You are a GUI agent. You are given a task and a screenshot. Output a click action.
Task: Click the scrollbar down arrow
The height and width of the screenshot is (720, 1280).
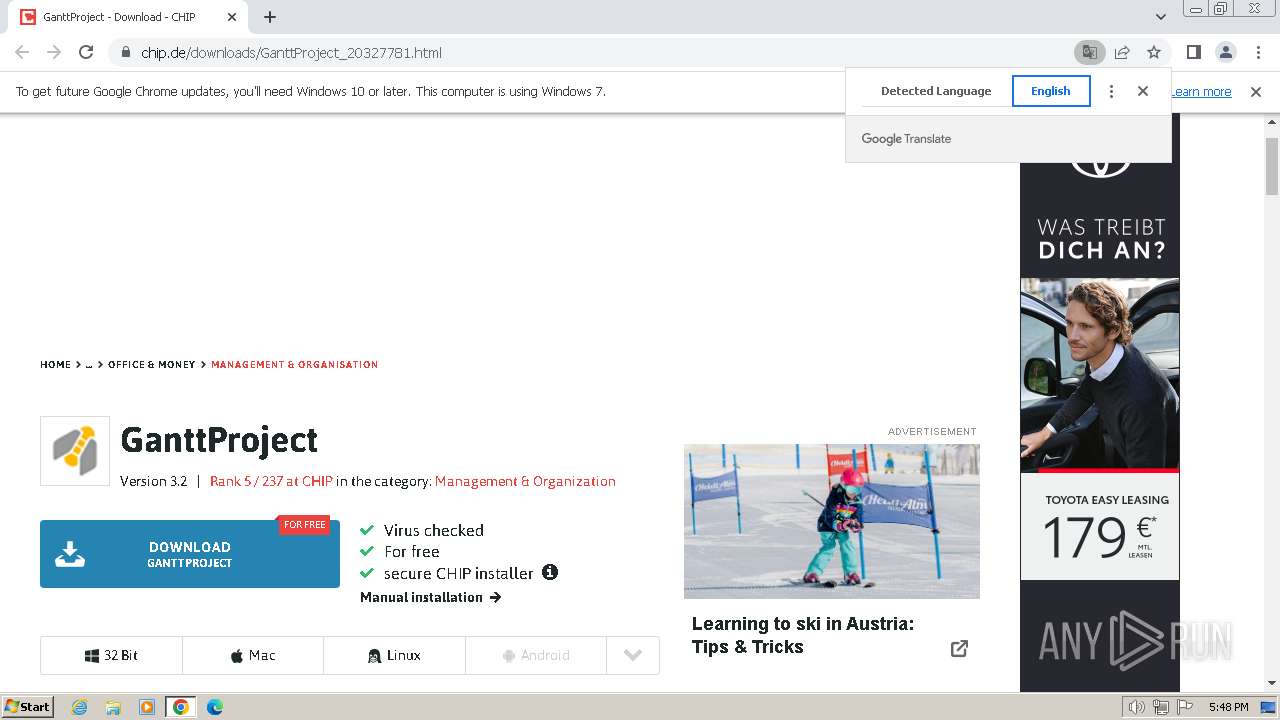tap(1272, 683)
